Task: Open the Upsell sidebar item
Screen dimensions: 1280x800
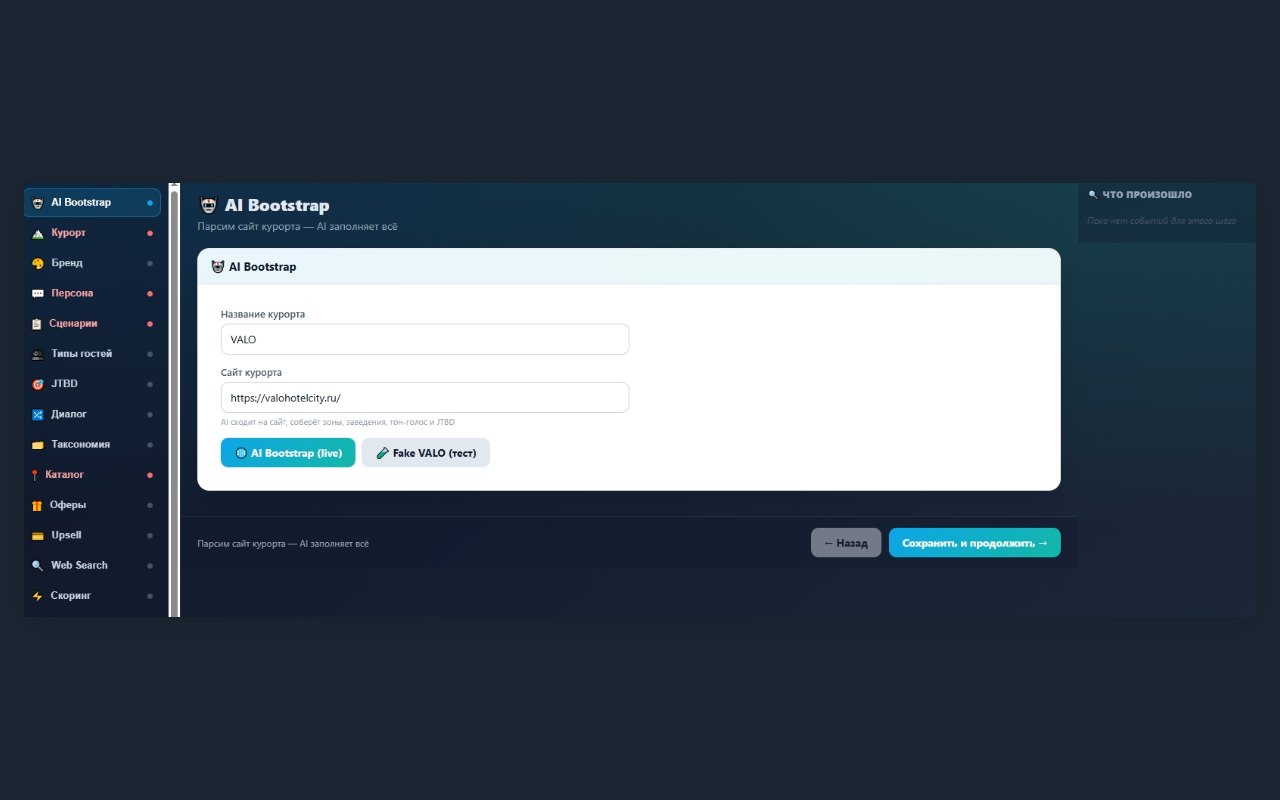Action: click(x=92, y=535)
